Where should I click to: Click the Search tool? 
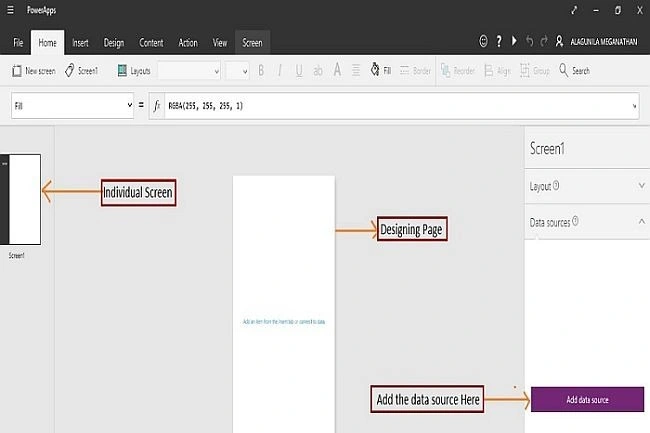click(574, 70)
